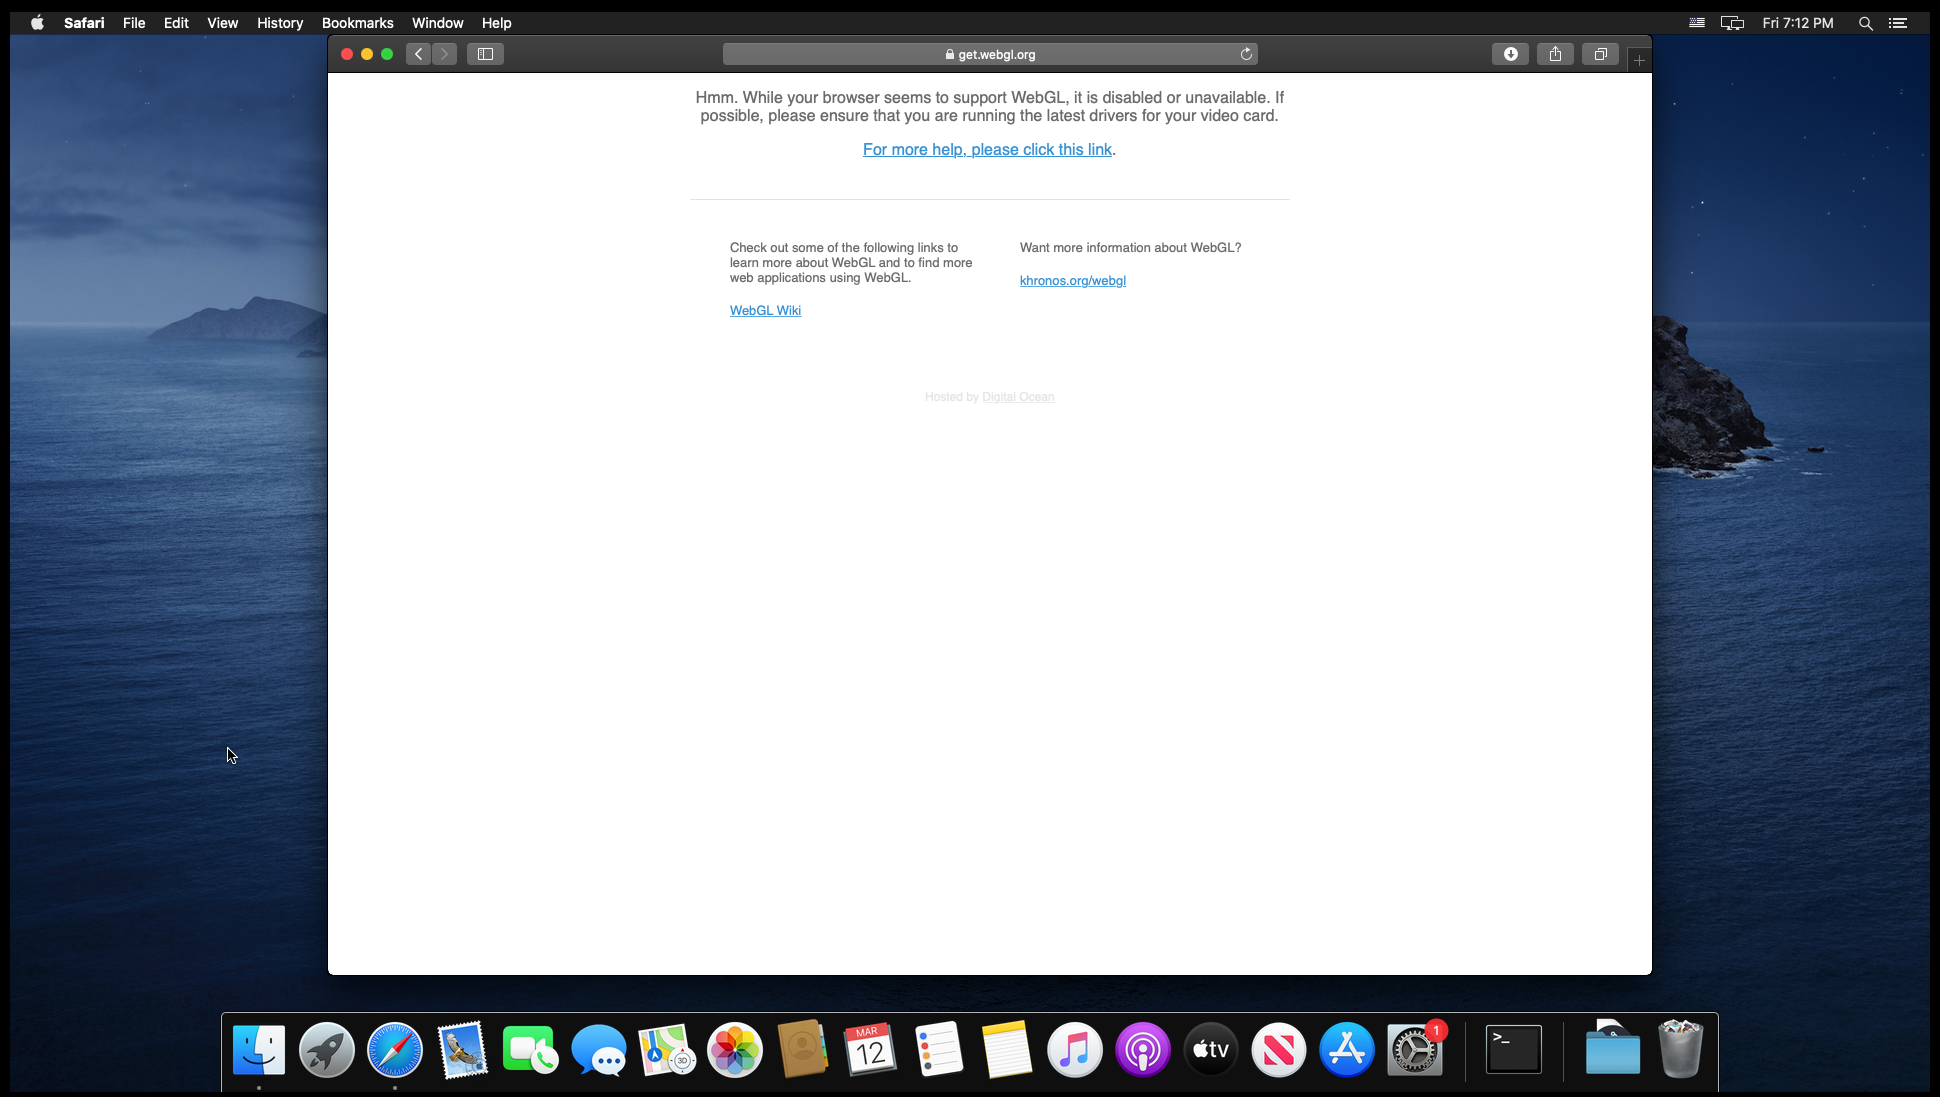Reload the page with the refresh icon
The width and height of the screenshot is (1940, 1097).
pyautogui.click(x=1246, y=54)
